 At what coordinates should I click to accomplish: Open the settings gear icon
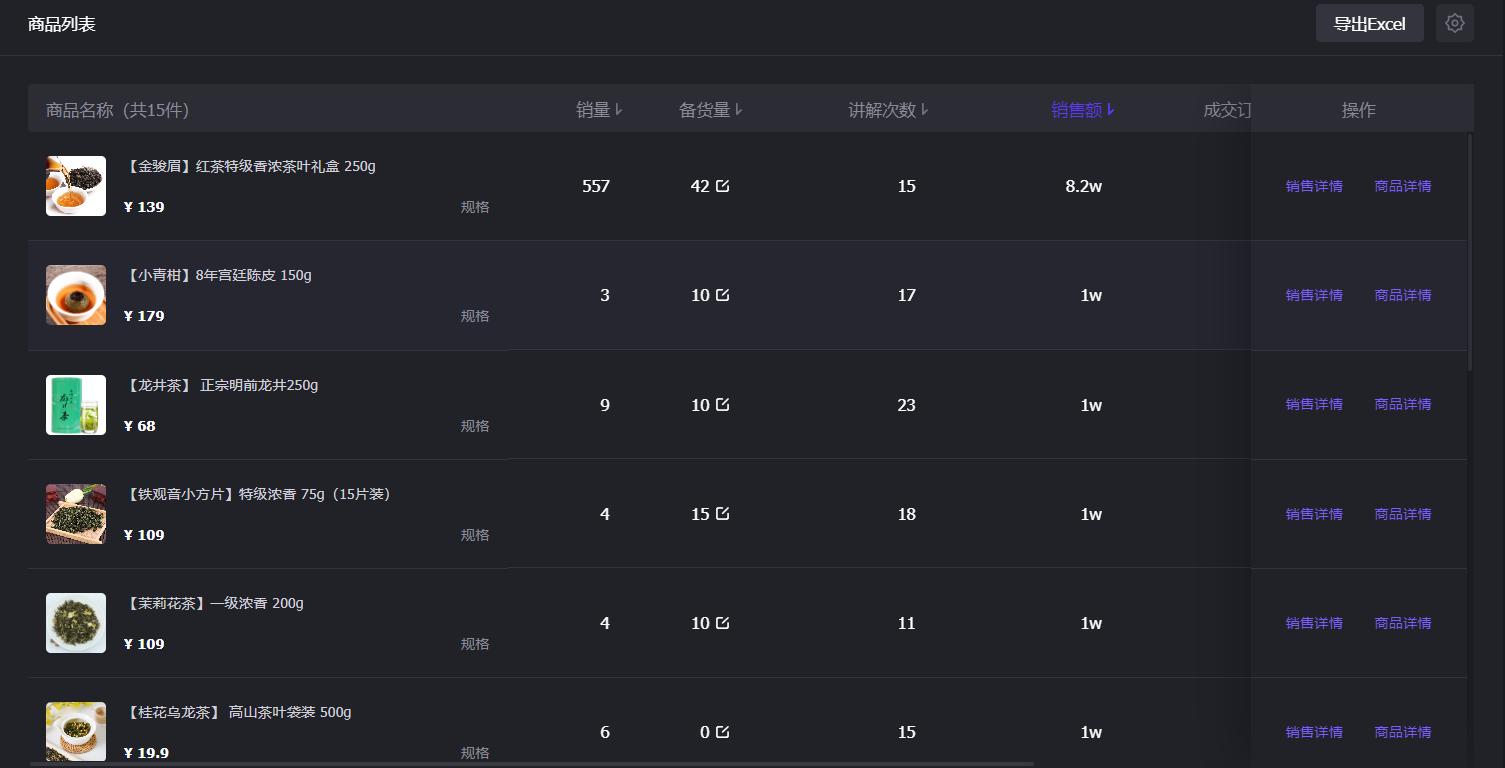point(1454,23)
